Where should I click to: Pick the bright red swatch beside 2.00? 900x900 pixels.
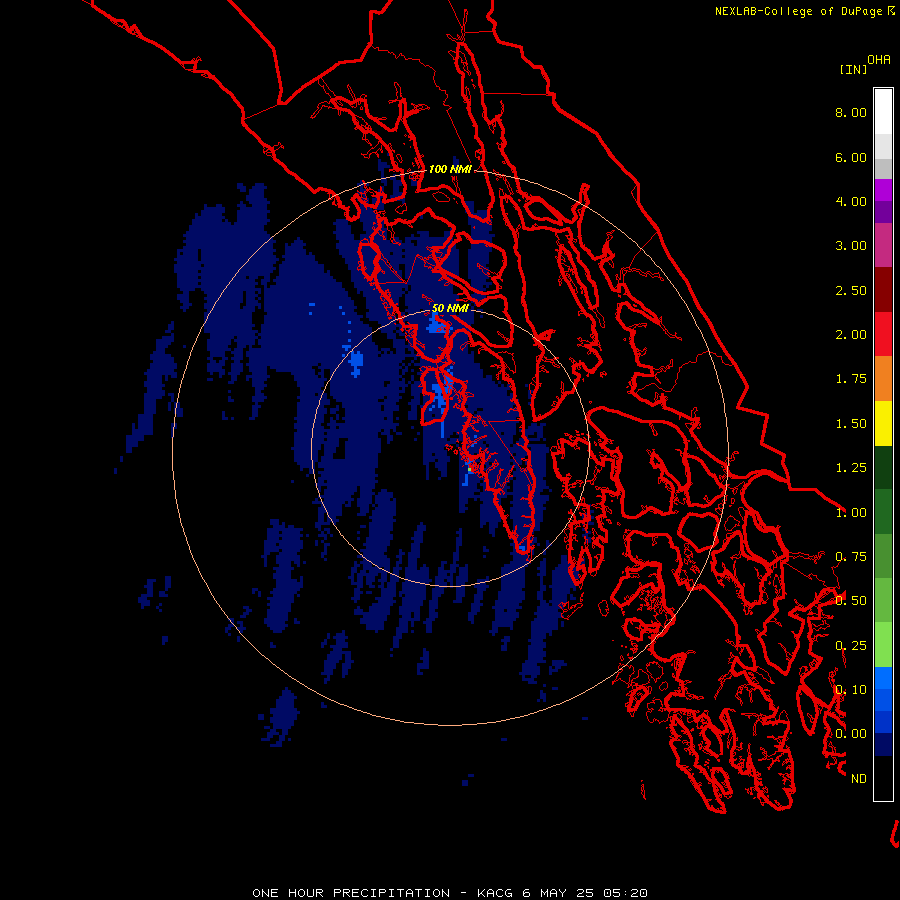(883, 334)
